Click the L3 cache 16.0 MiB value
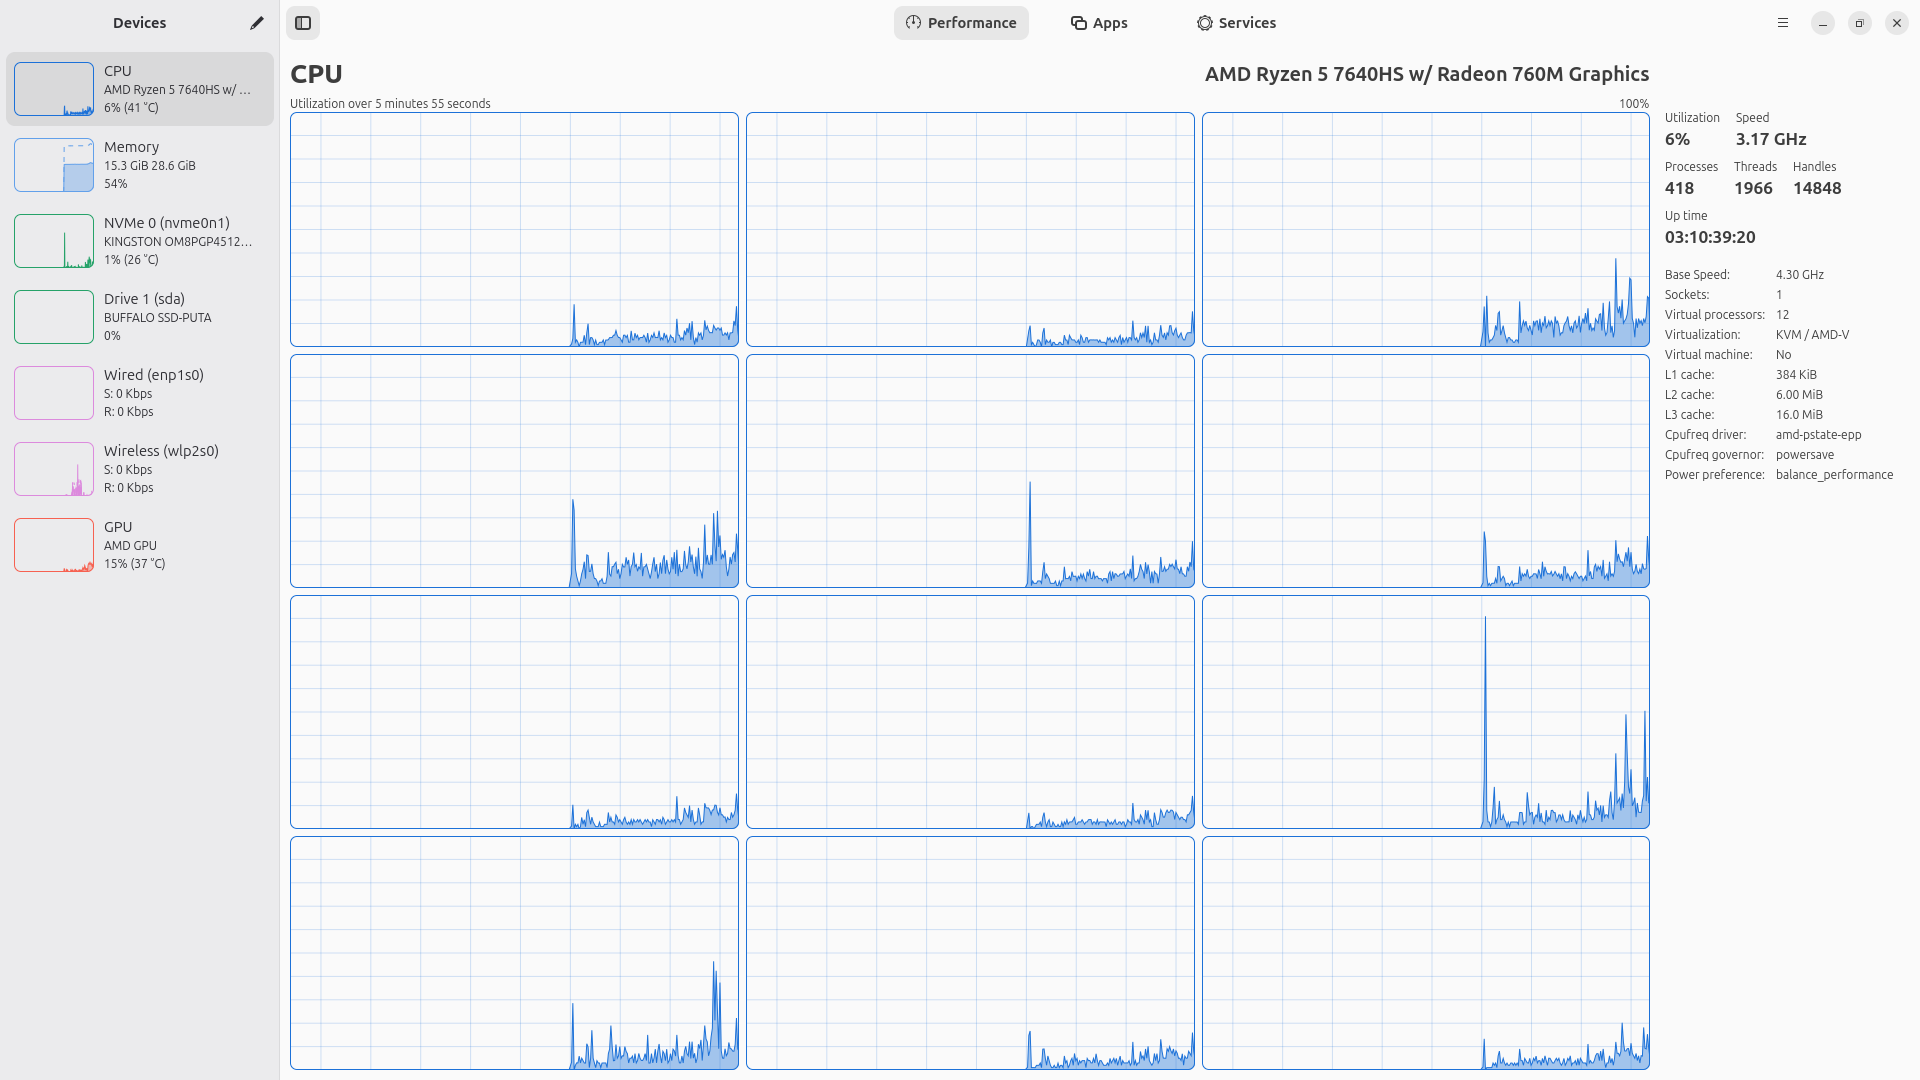 1799,415
